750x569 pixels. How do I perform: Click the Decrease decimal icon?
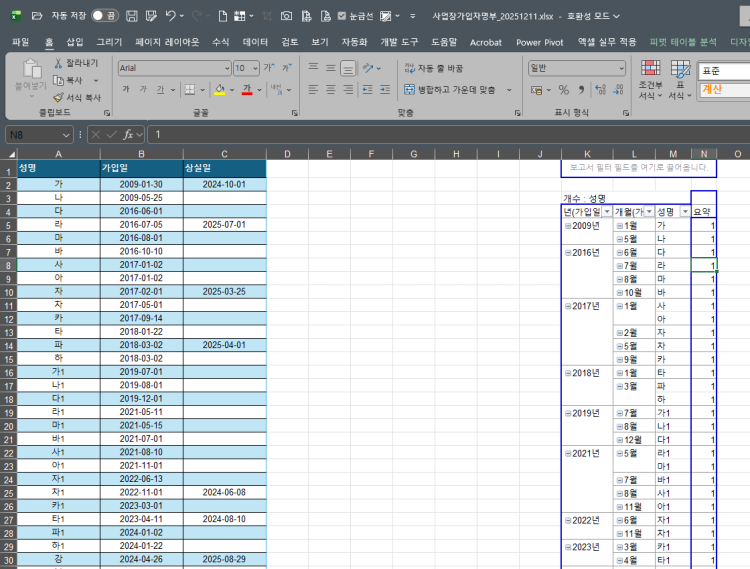tap(618, 89)
